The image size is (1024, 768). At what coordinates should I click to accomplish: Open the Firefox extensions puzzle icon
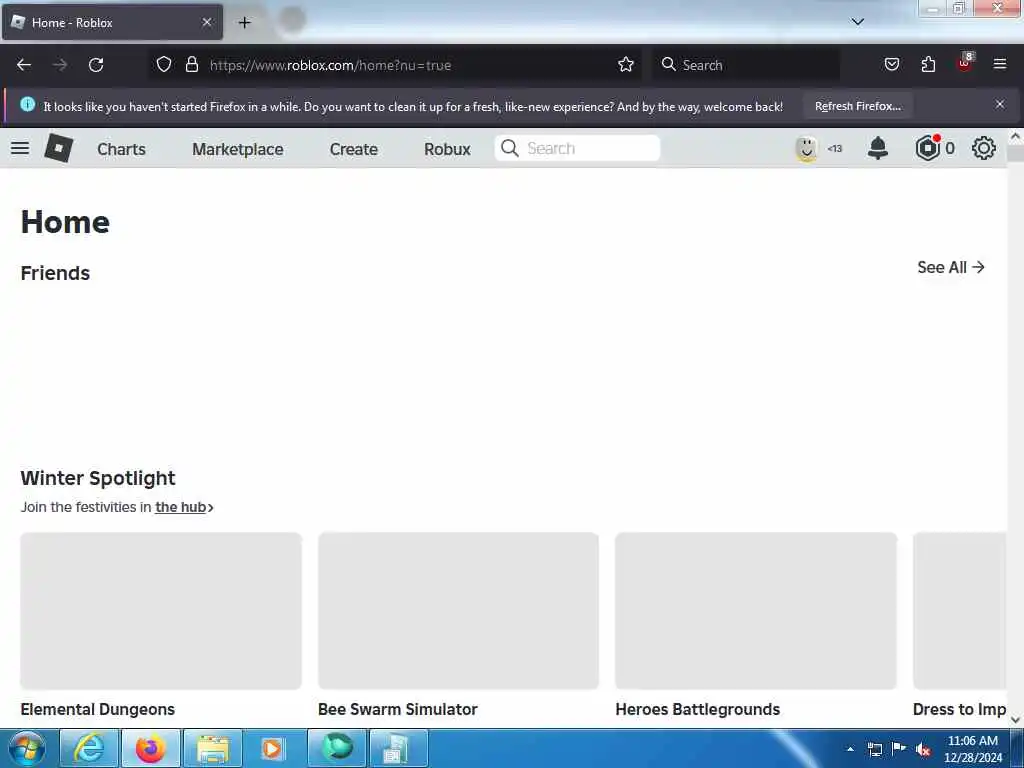click(928, 64)
